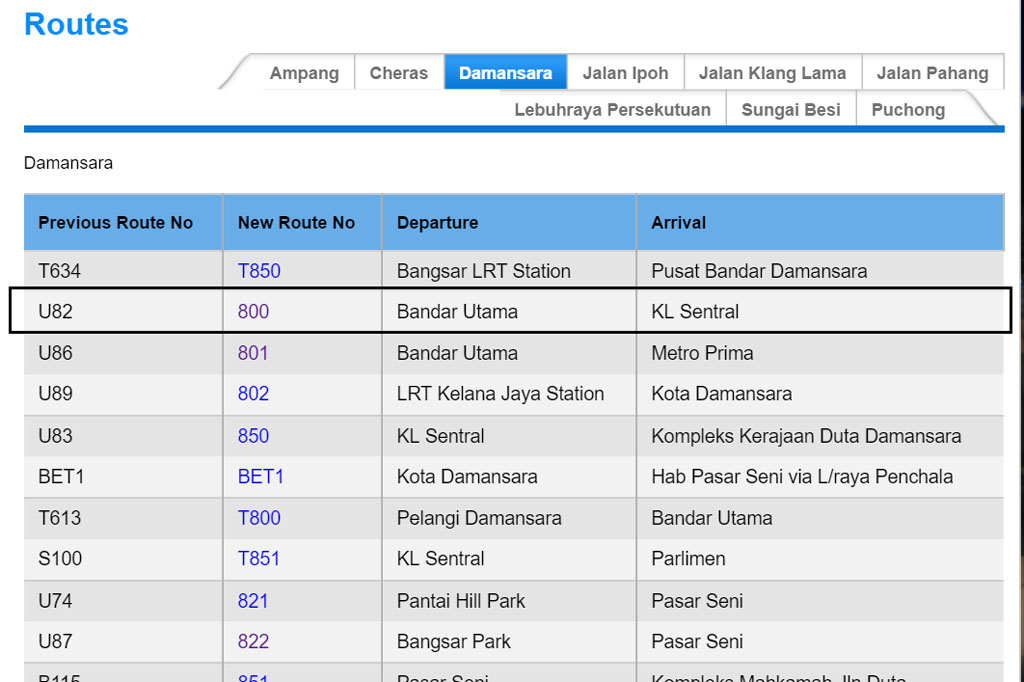Open route T850 link
Viewport: 1024px width, 682px height.
pos(259,270)
